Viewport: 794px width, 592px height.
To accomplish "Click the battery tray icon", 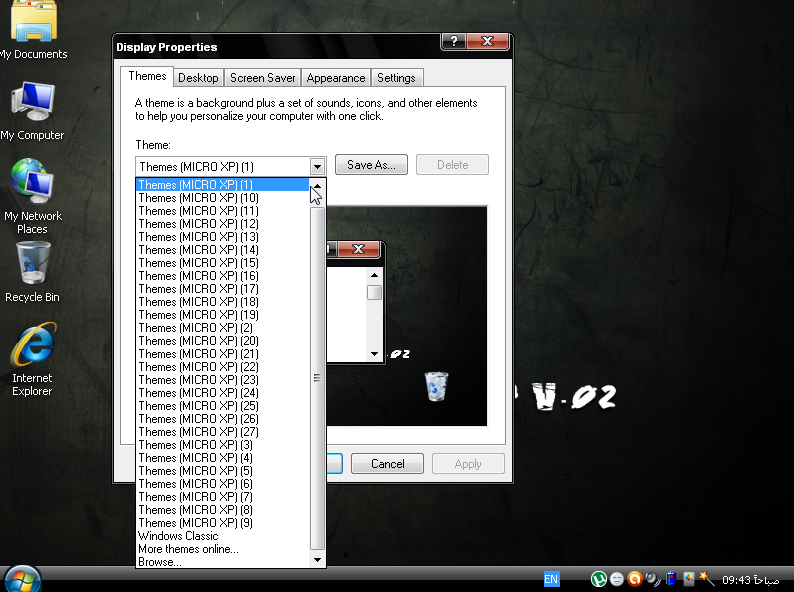I will coord(671,578).
